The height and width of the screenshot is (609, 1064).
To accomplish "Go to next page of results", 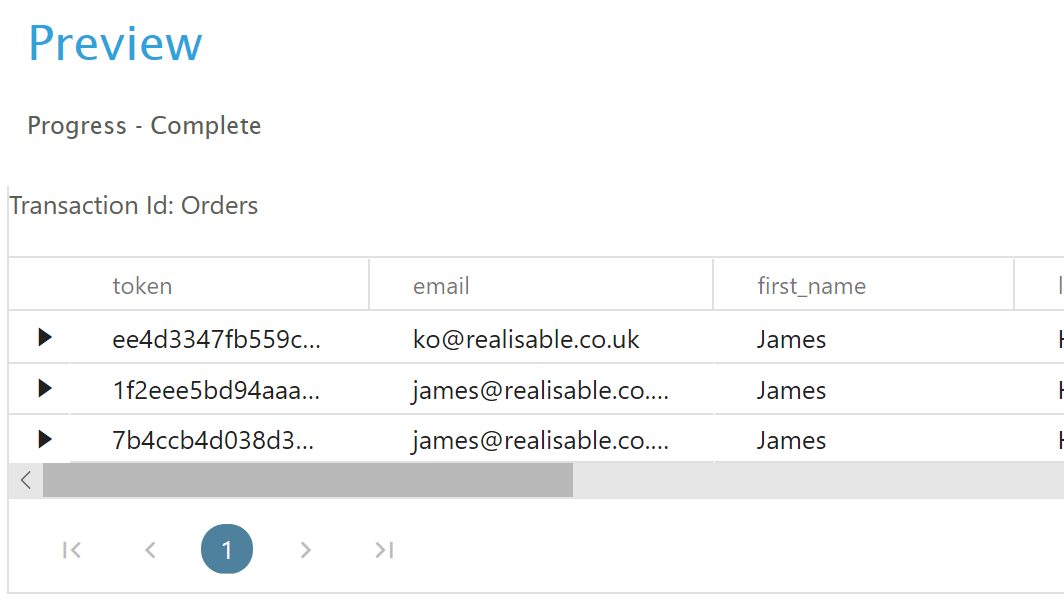I will pyautogui.click(x=306, y=550).
